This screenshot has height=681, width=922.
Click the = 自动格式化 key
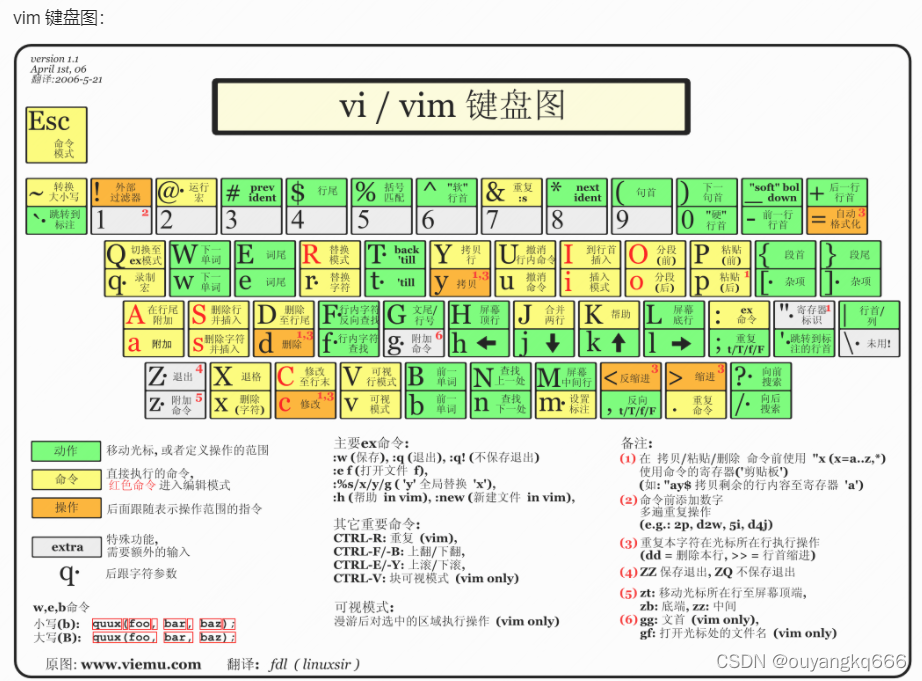click(837, 220)
